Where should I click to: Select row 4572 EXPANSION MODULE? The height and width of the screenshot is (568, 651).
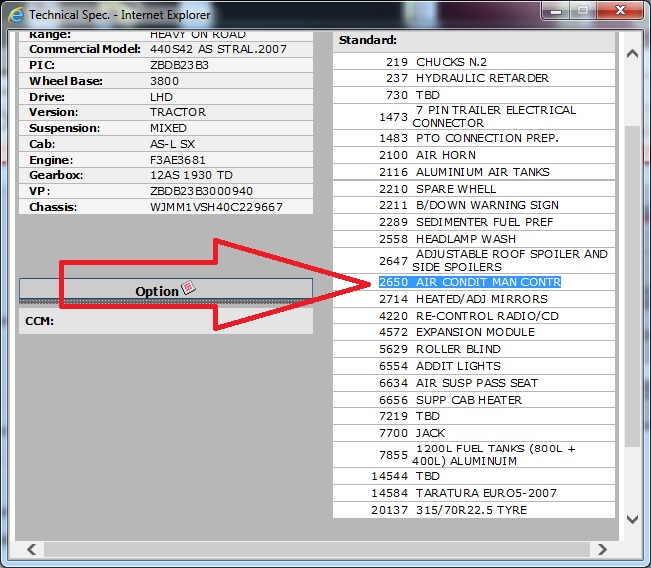pyautogui.click(x=474, y=332)
